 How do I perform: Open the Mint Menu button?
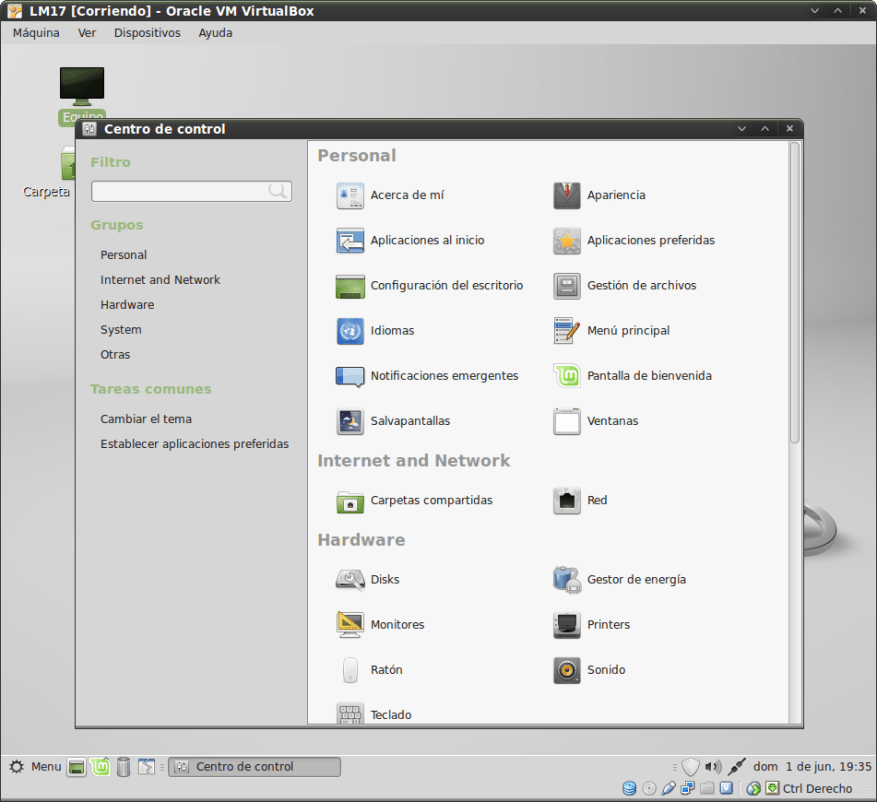coord(35,767)
